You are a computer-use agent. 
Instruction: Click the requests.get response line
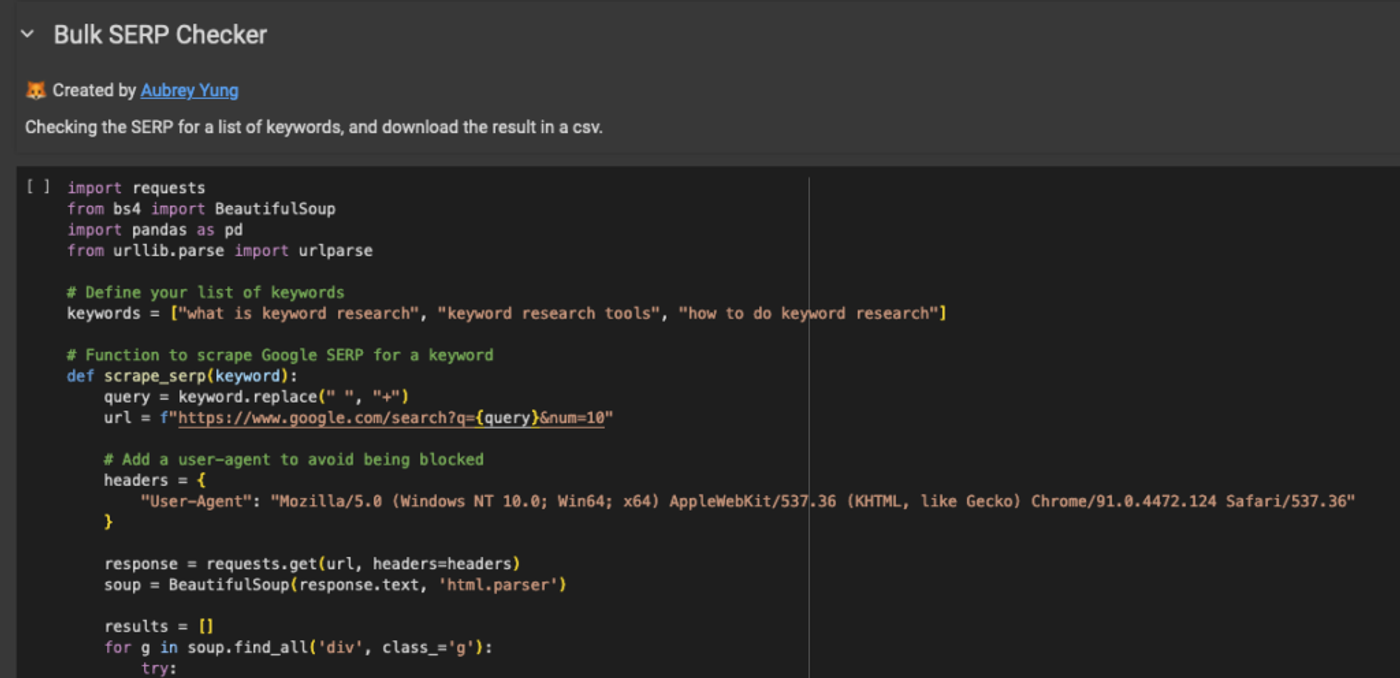310,563
